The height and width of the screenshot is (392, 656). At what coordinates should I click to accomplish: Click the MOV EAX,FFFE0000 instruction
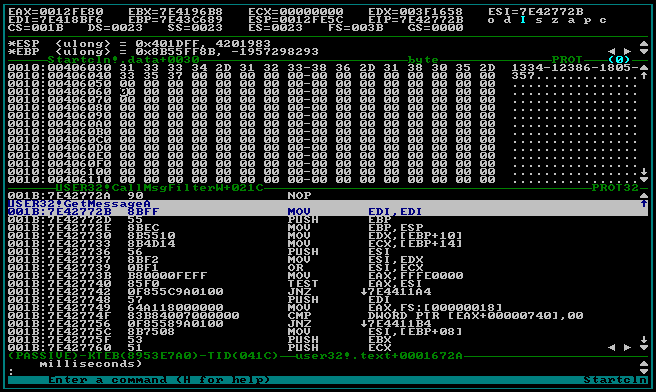pyautogui.click(x=236, y=276)
